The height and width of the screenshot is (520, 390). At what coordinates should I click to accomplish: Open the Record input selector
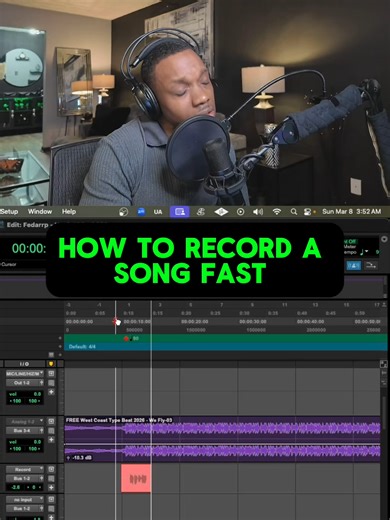[x=25, y=469]
